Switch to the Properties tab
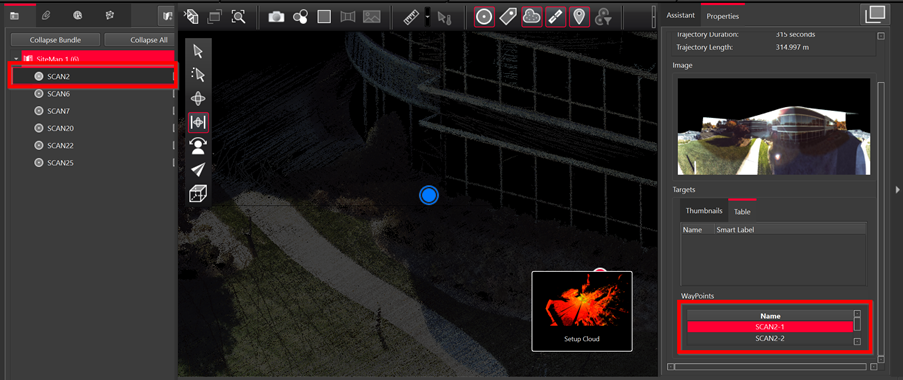 (723, 16)
